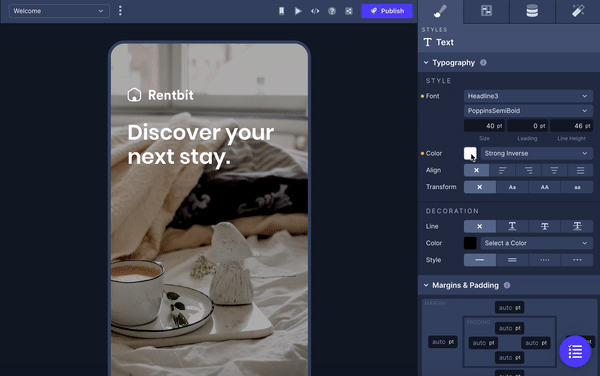Select strikethrough decoration line
This screenshot has height=376, width=600.
[x=545, y=226]
